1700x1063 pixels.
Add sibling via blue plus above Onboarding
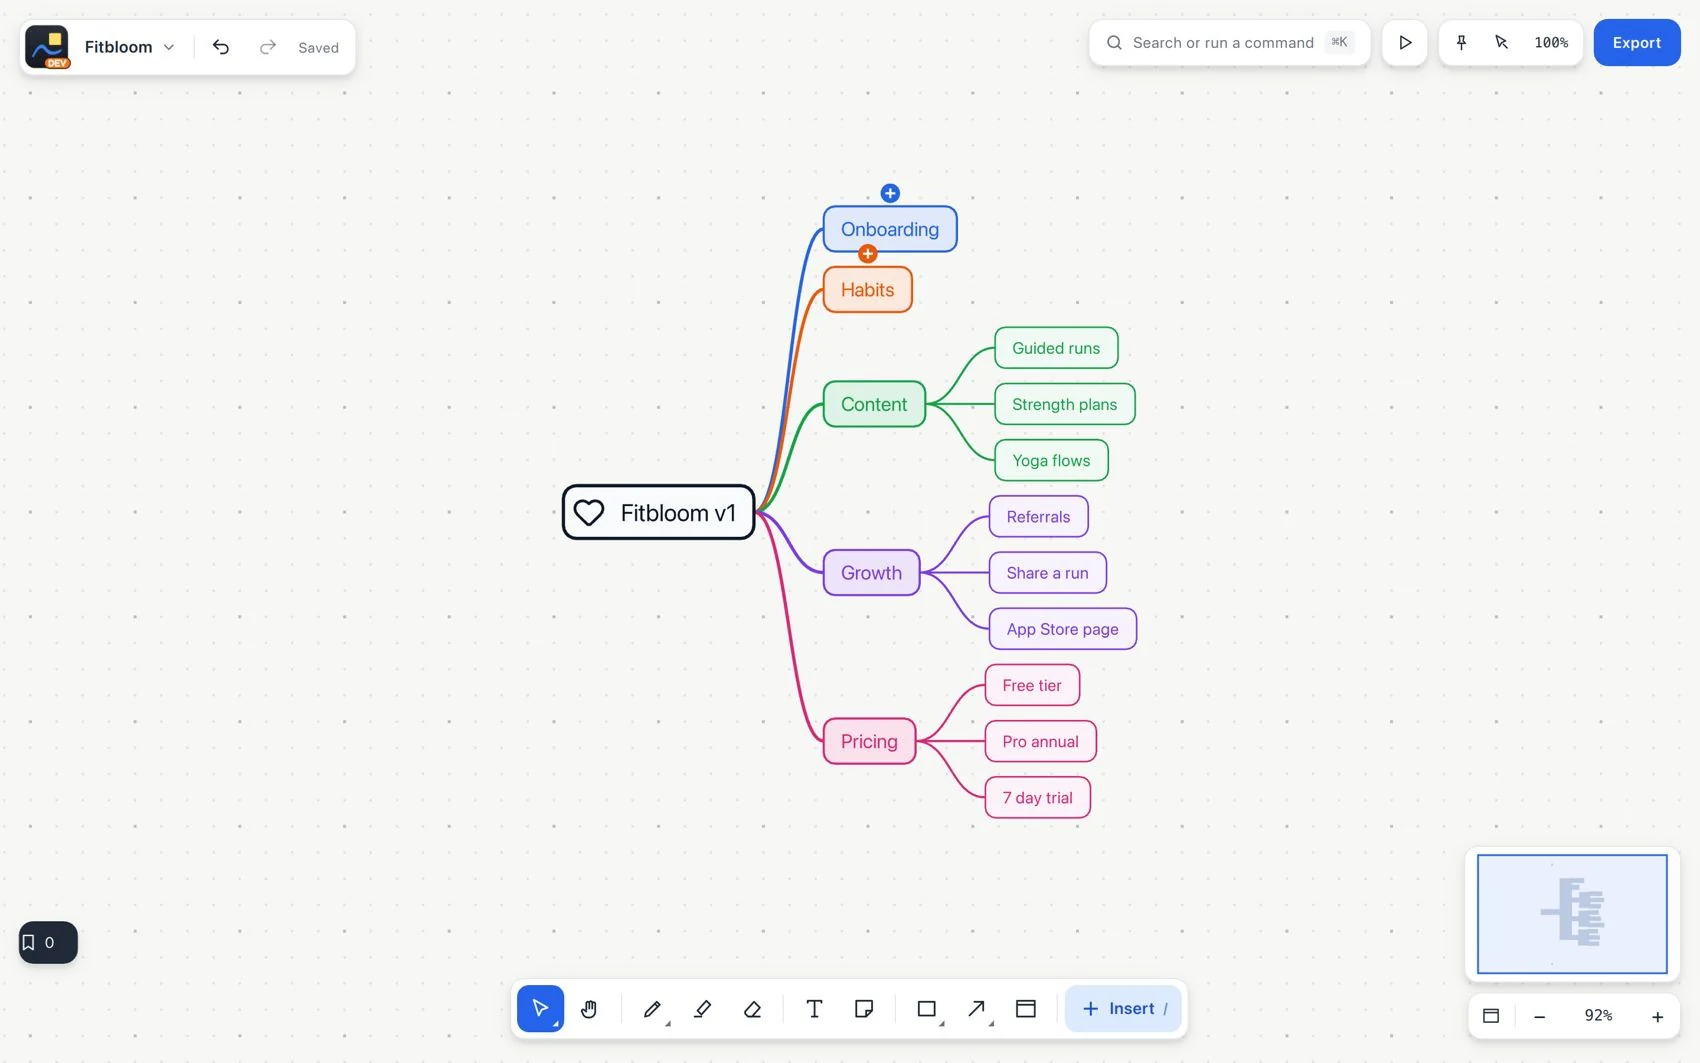[x=890, y=193]
